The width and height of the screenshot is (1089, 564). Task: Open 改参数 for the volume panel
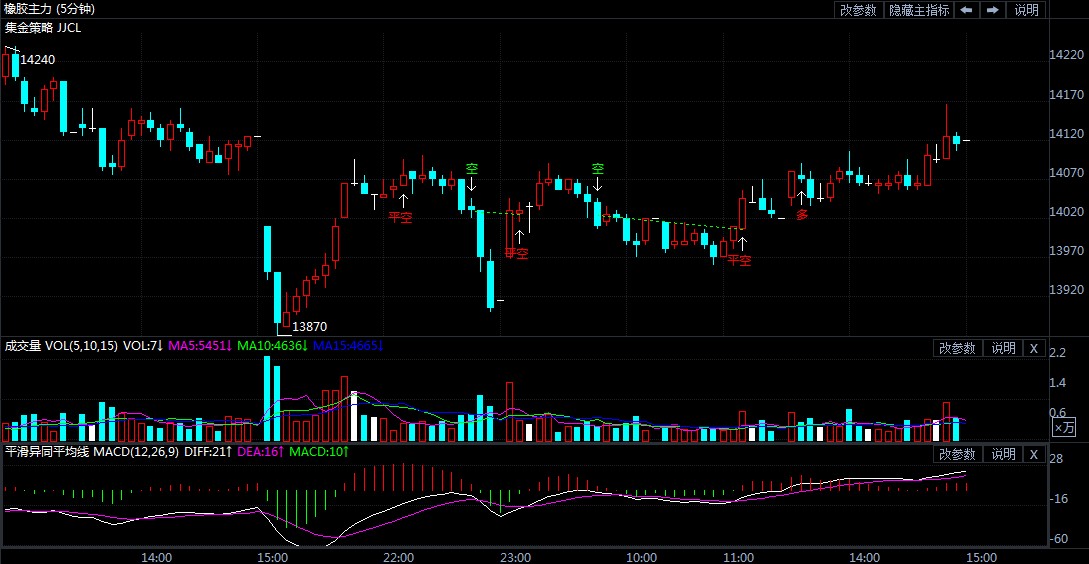956,348
